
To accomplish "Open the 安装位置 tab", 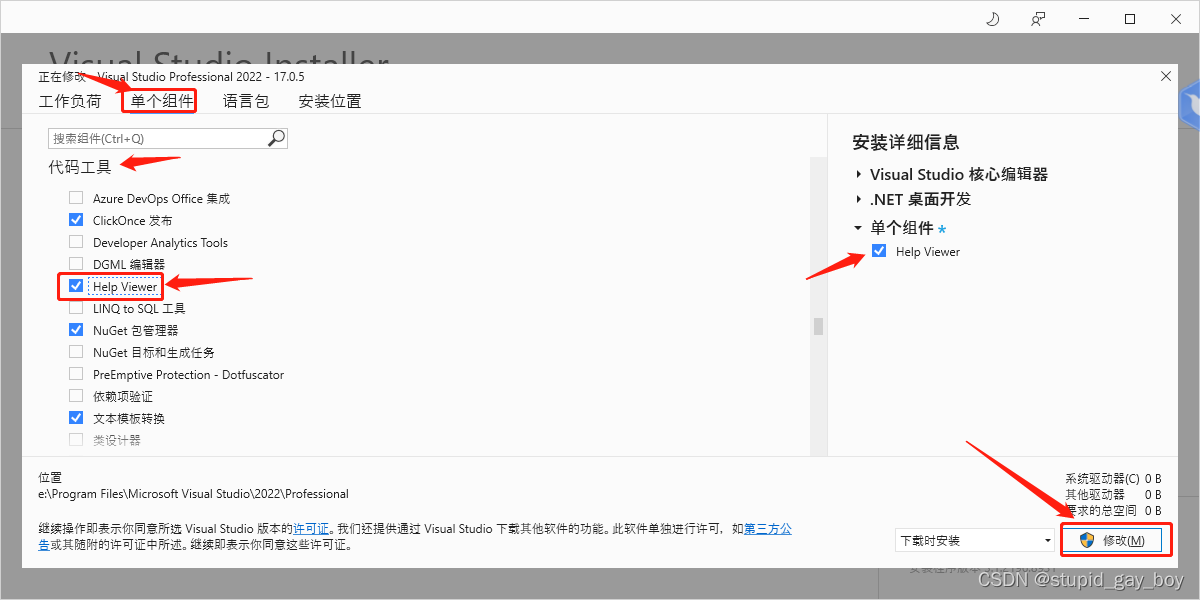I will 330,101.
